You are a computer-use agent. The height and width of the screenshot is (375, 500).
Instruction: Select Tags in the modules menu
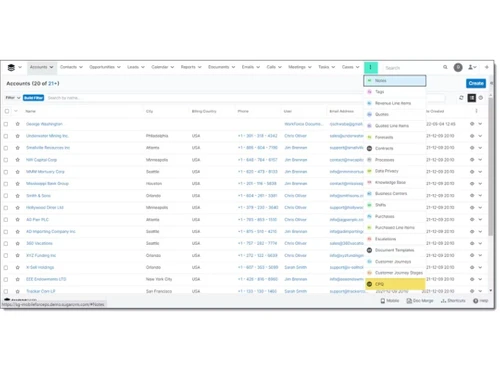point(395,92)
